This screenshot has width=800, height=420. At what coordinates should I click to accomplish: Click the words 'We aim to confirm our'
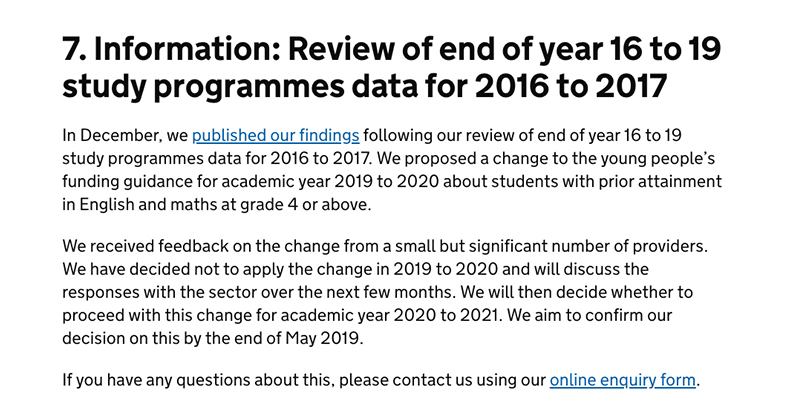point(589,315)
